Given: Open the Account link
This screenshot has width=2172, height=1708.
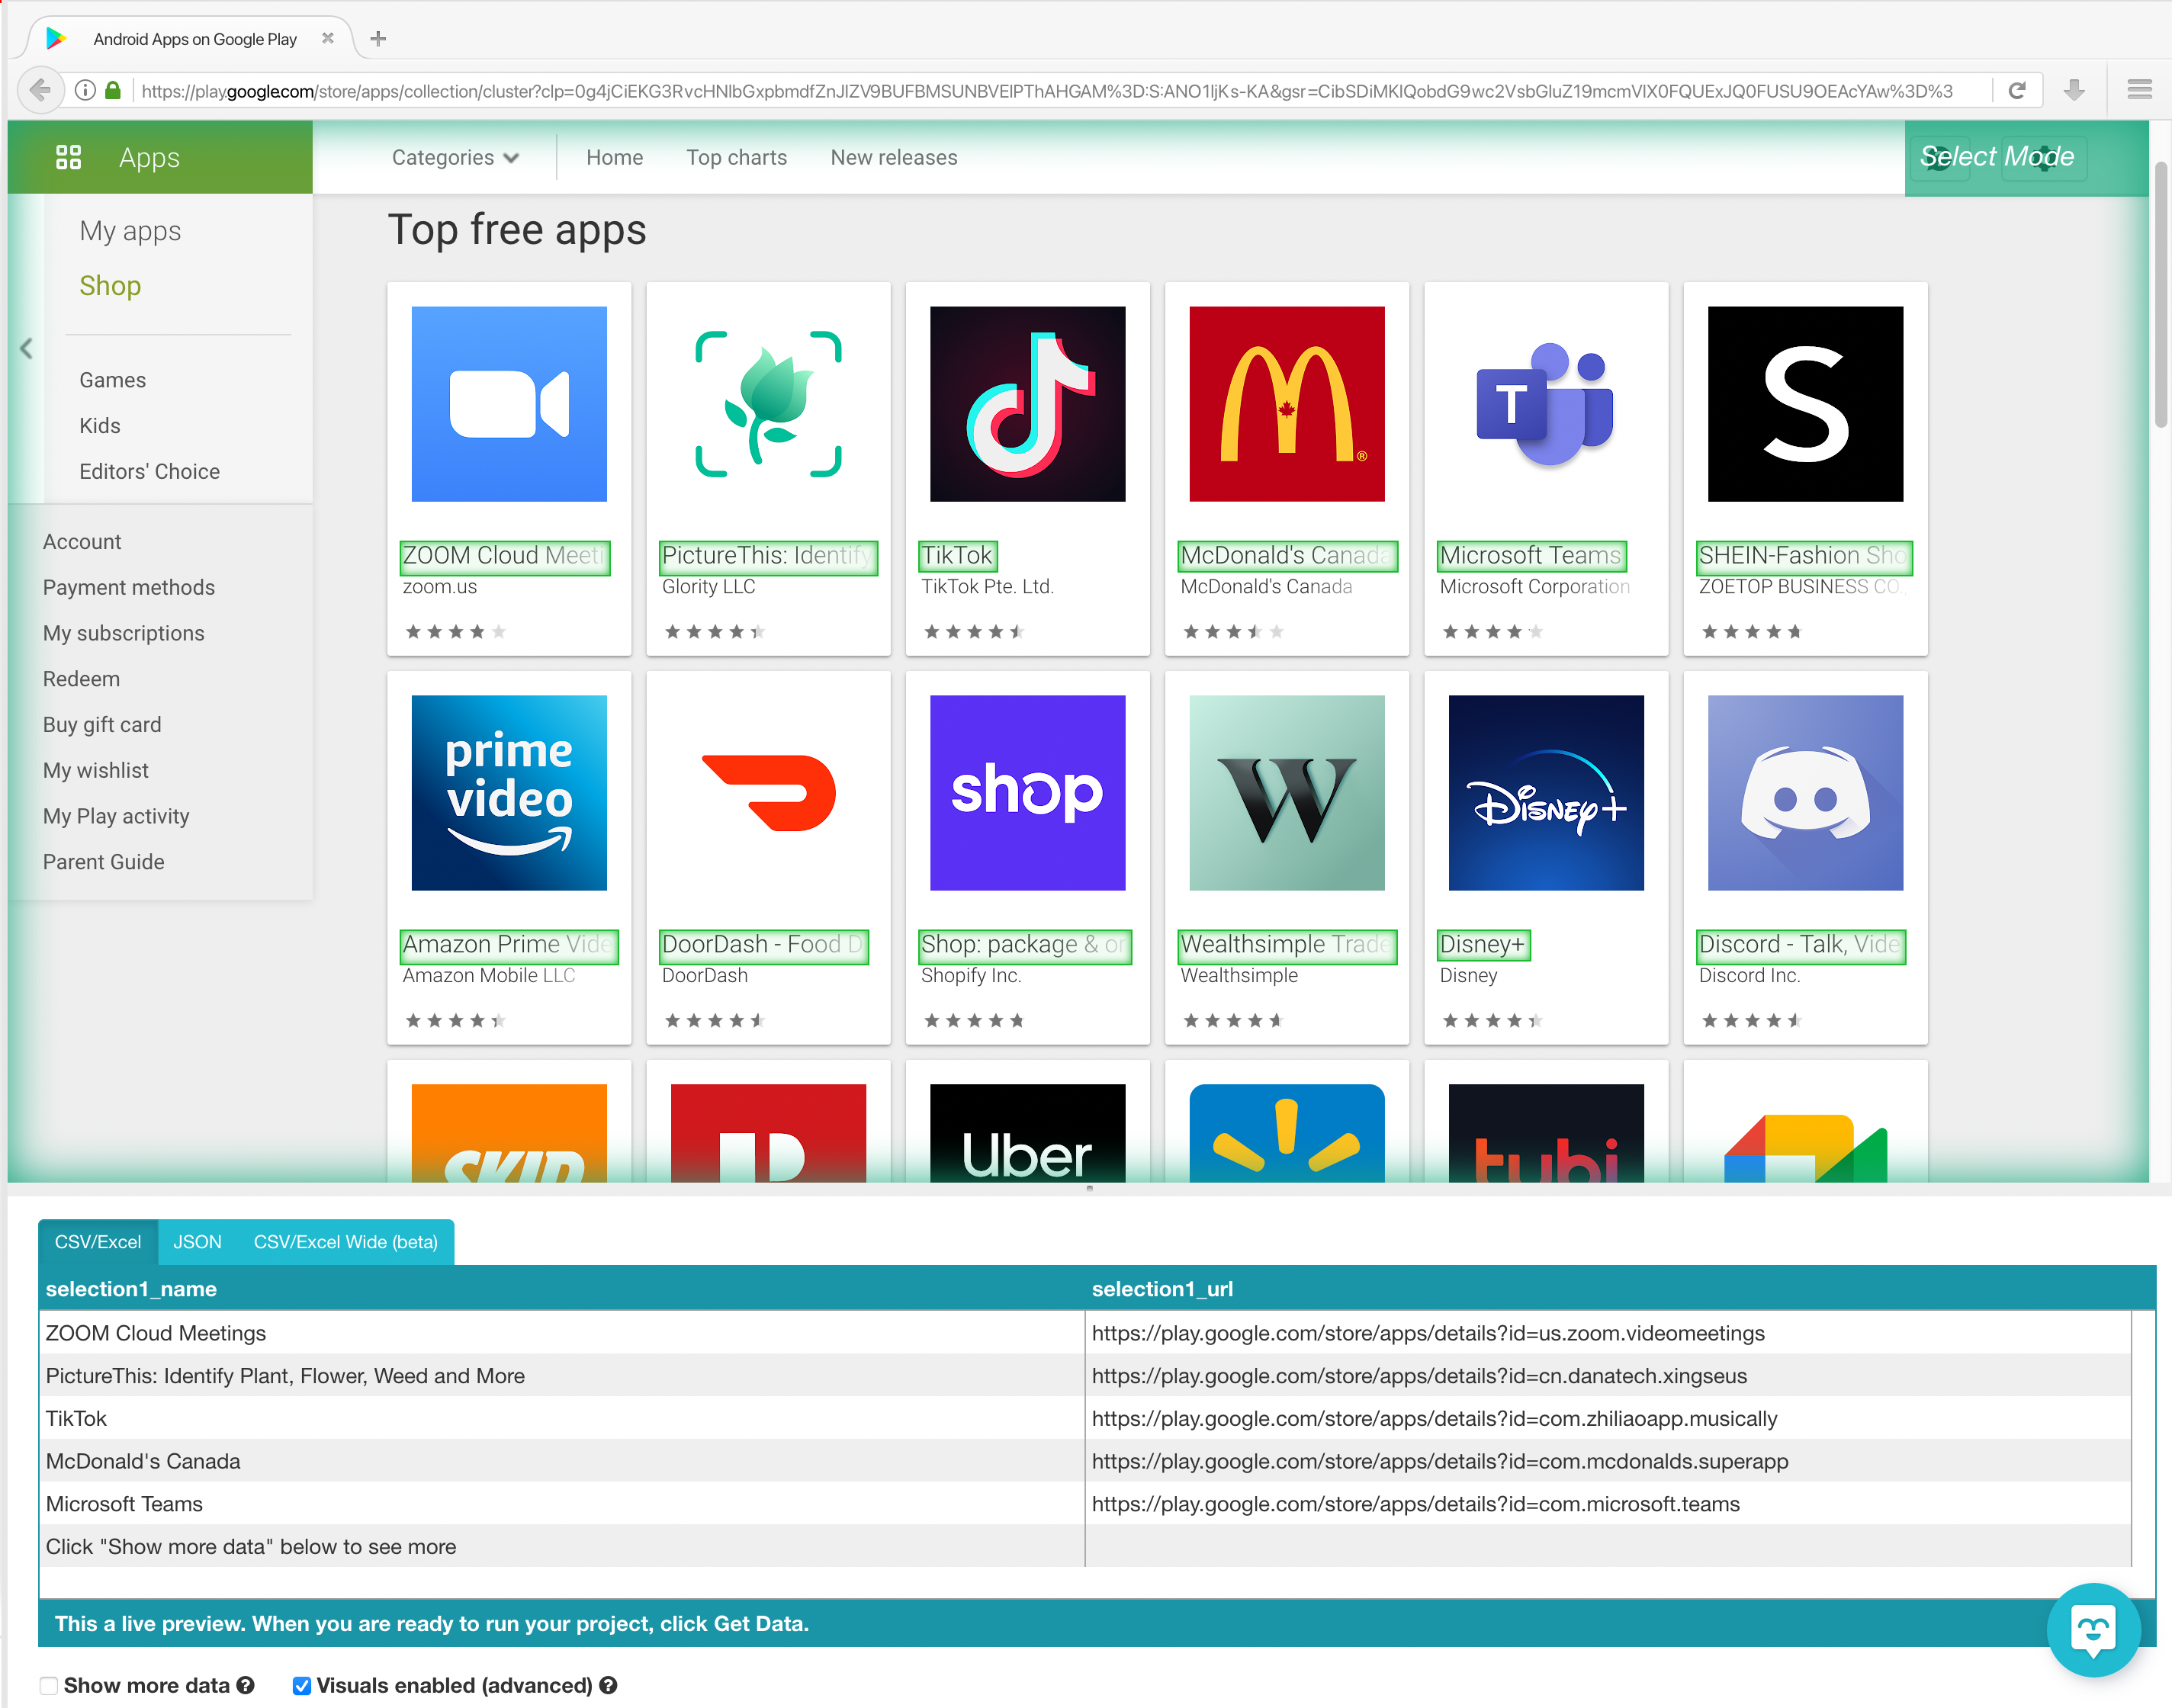Looking at the screenshot, I should (82, 542).
